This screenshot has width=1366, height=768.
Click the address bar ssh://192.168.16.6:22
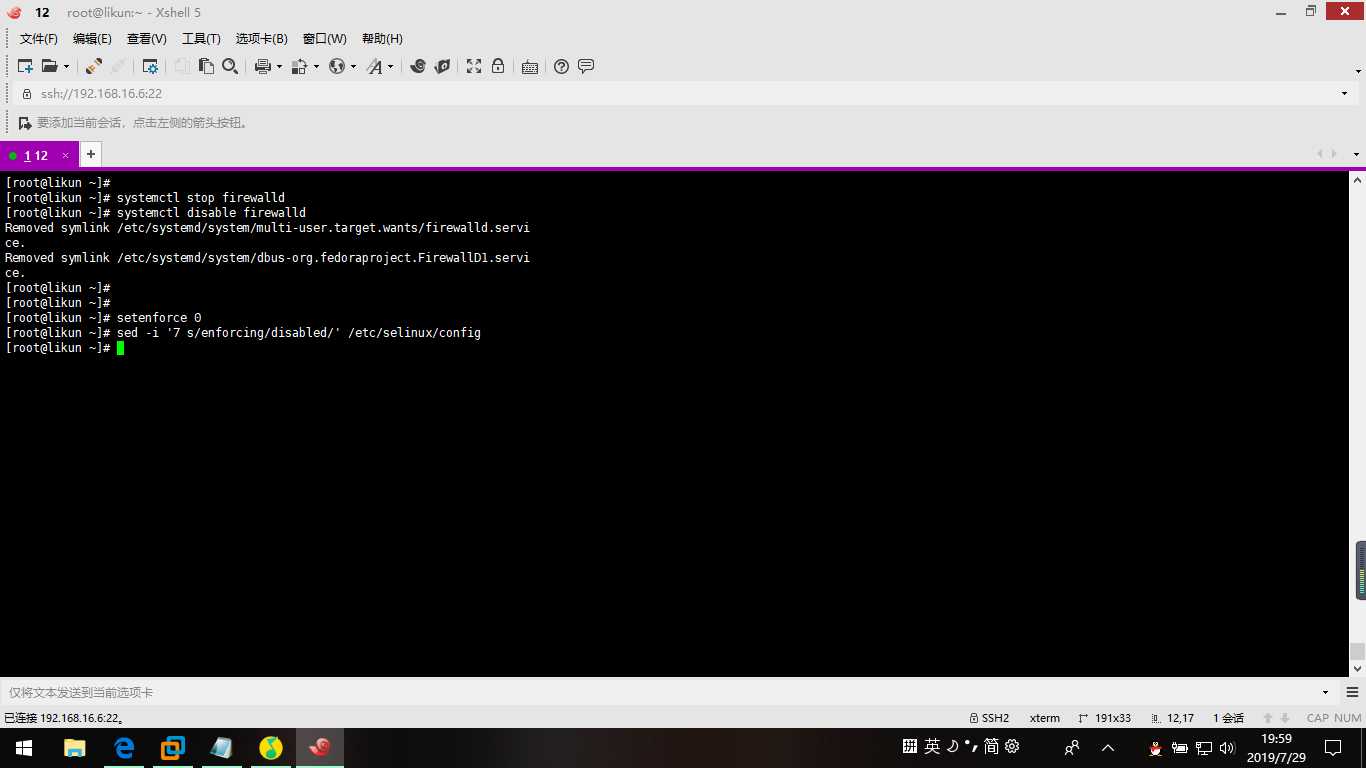[101, 93]
